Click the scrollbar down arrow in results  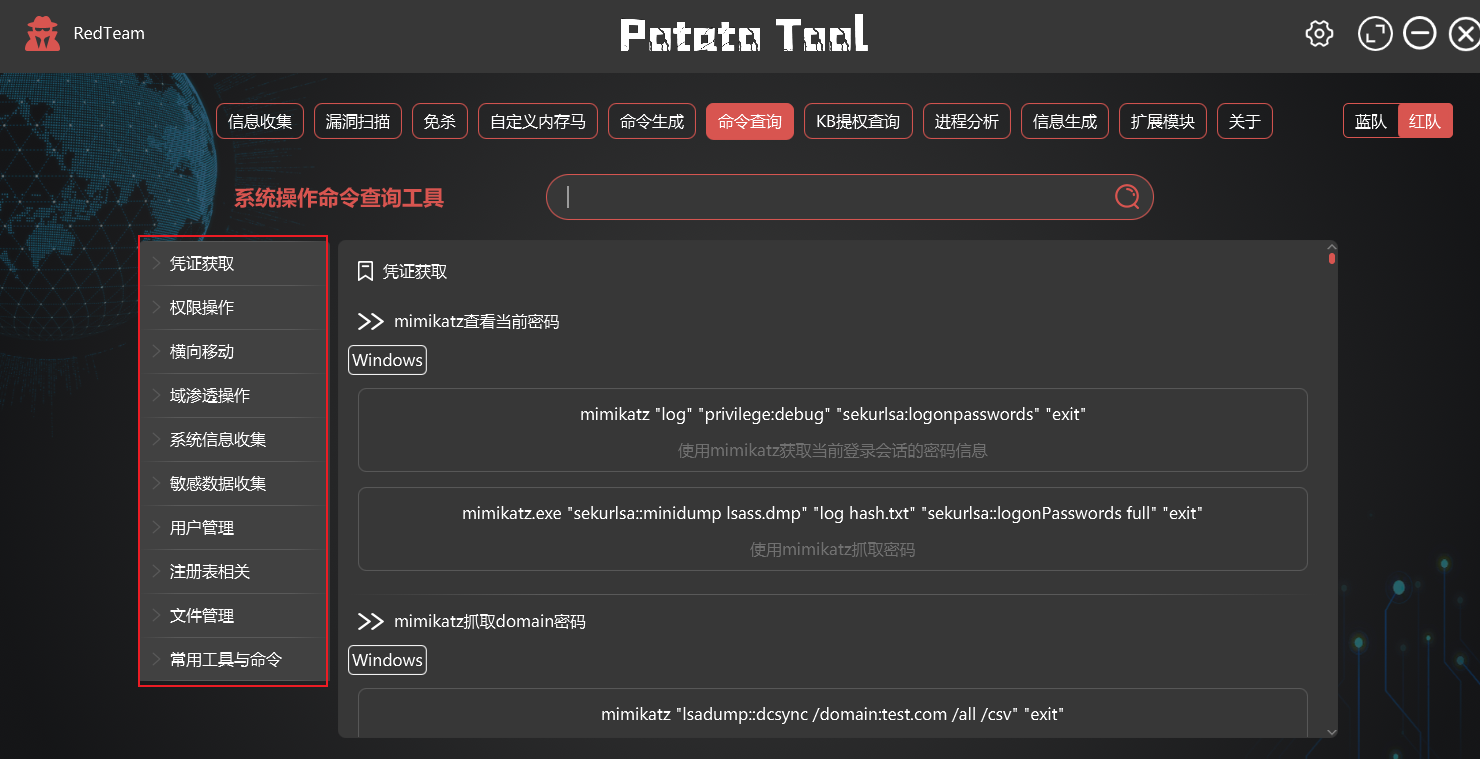pos(1331,732)
